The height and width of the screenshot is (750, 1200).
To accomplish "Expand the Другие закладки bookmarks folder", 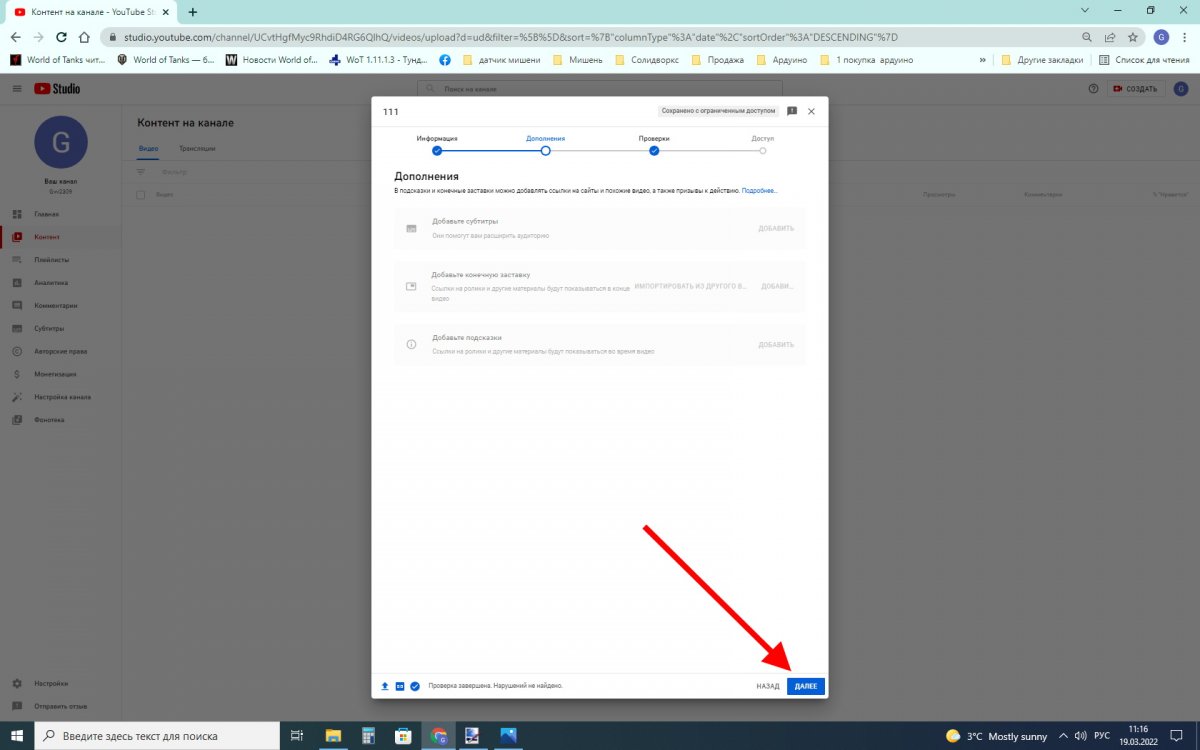I will click(x=1044, y=60).
